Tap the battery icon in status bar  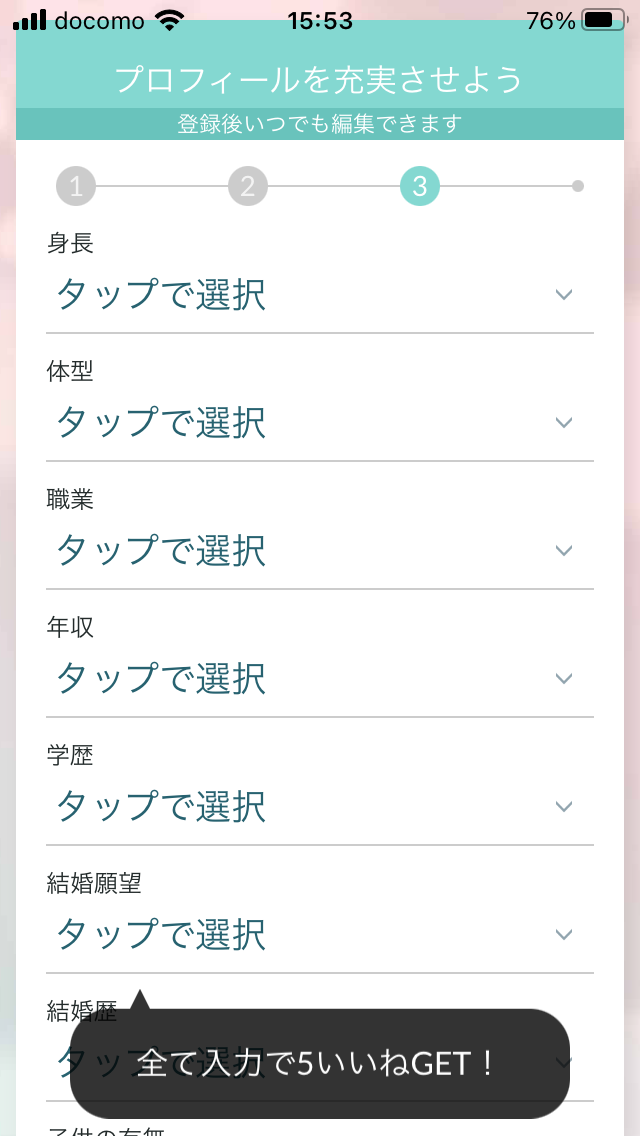pos(603,20)
